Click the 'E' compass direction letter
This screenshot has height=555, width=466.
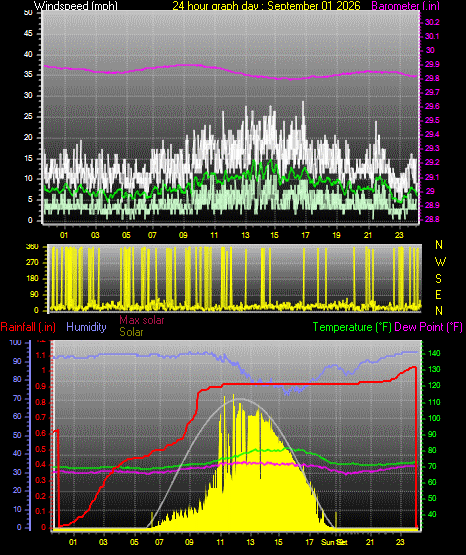pos(438,294)
